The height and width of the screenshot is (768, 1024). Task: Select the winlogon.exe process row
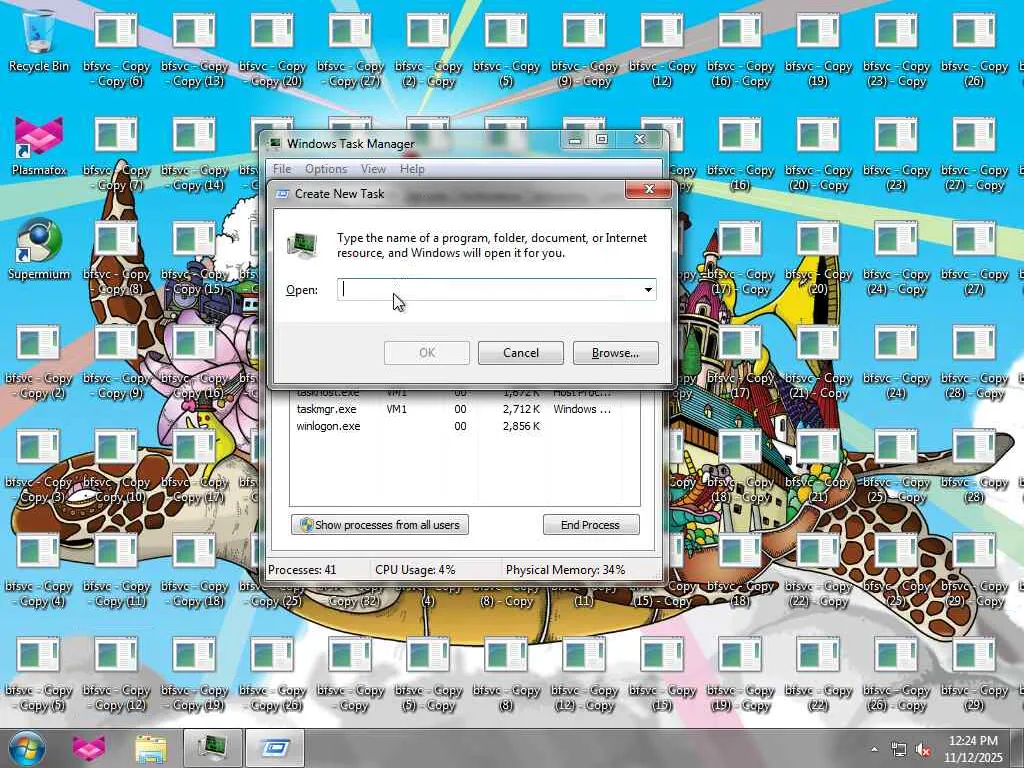click(x=464, y=426)
